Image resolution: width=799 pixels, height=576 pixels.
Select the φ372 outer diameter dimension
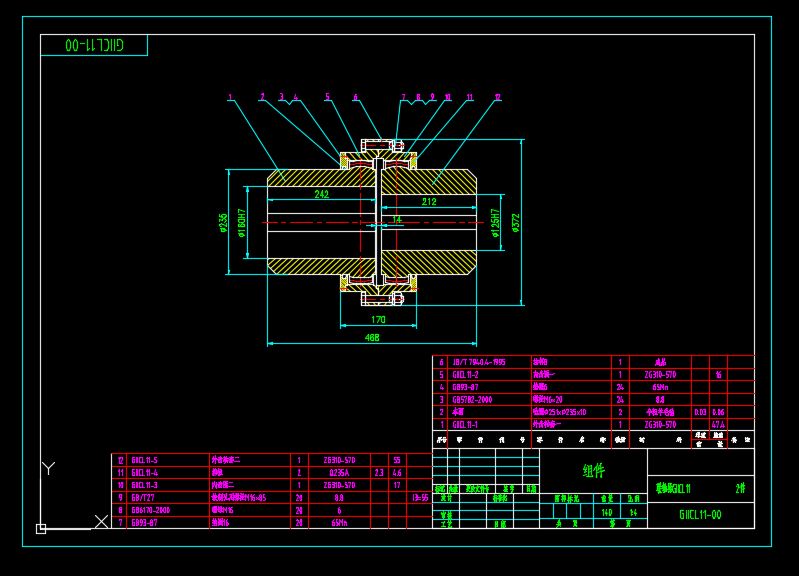click(516, 223)
